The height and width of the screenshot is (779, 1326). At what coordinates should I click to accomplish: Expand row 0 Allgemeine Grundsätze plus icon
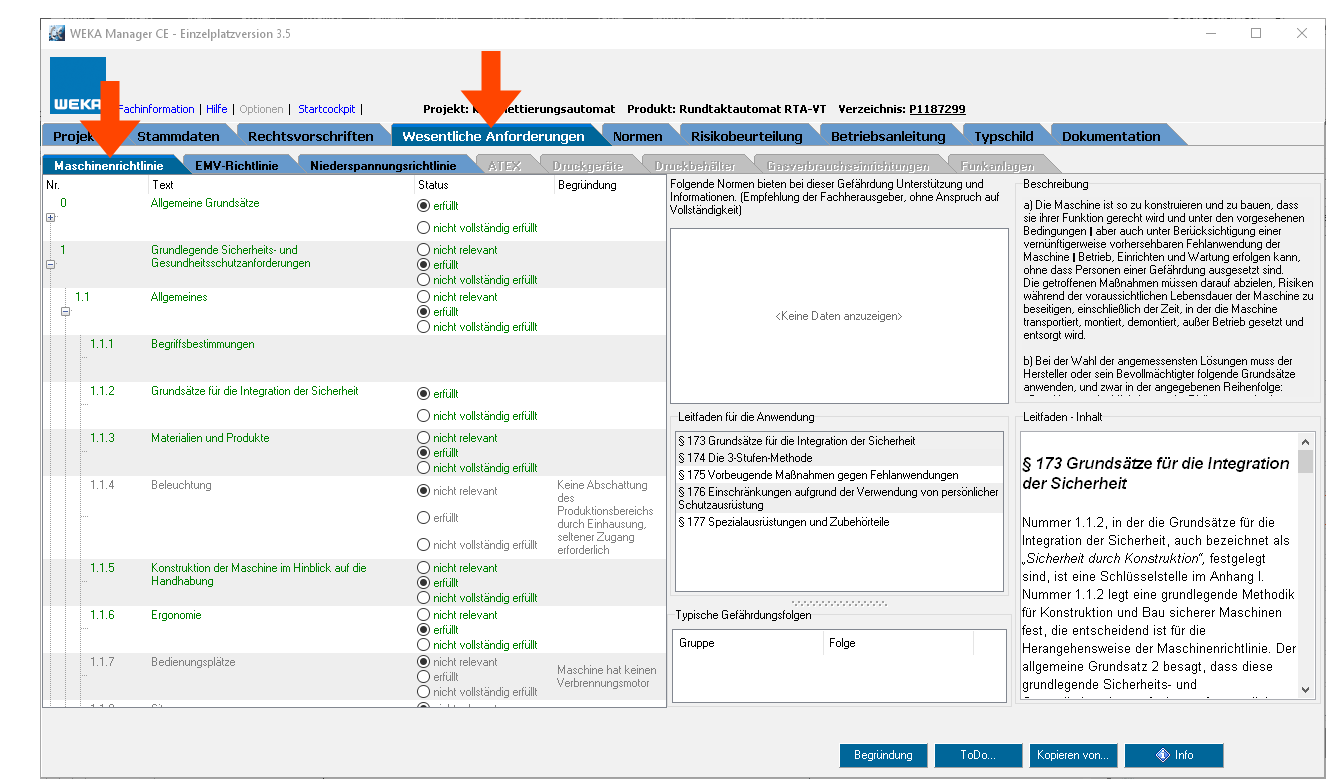(x=50, y=218)
